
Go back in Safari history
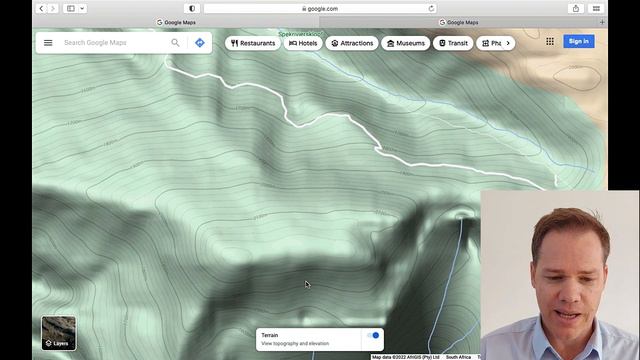click(41, 9)
